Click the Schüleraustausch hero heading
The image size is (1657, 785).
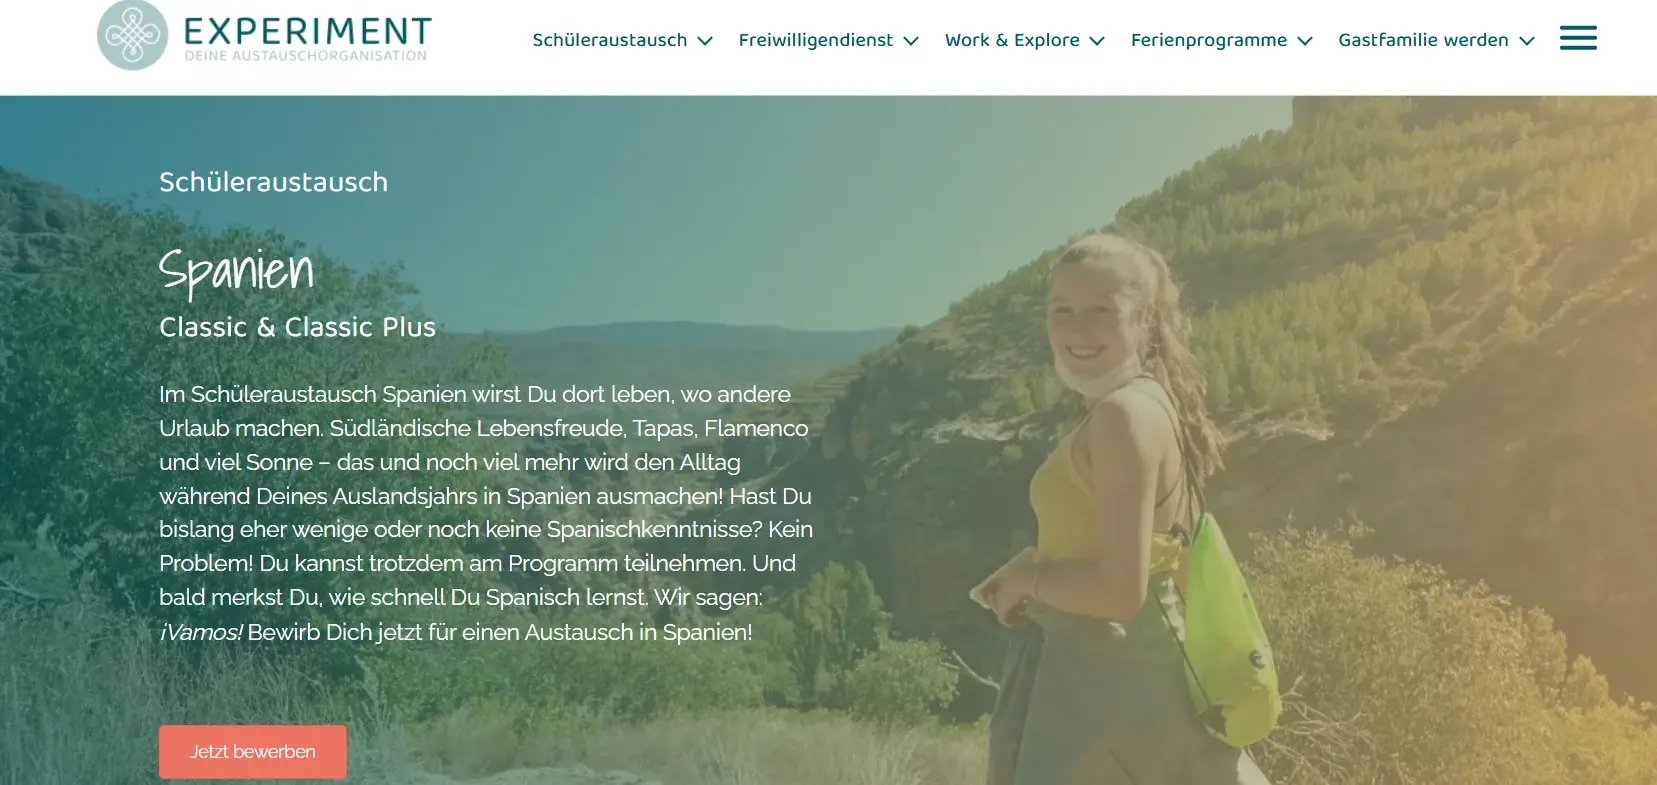coord(273,182)
